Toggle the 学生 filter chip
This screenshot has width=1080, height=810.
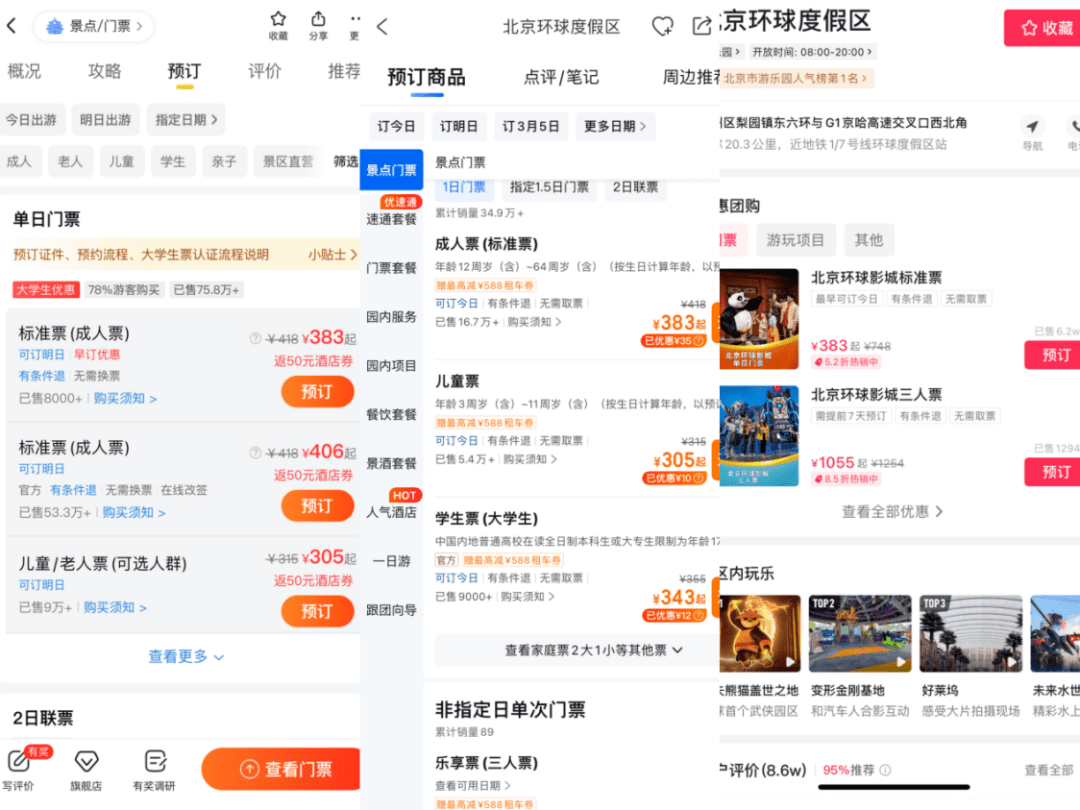point(173,162)
